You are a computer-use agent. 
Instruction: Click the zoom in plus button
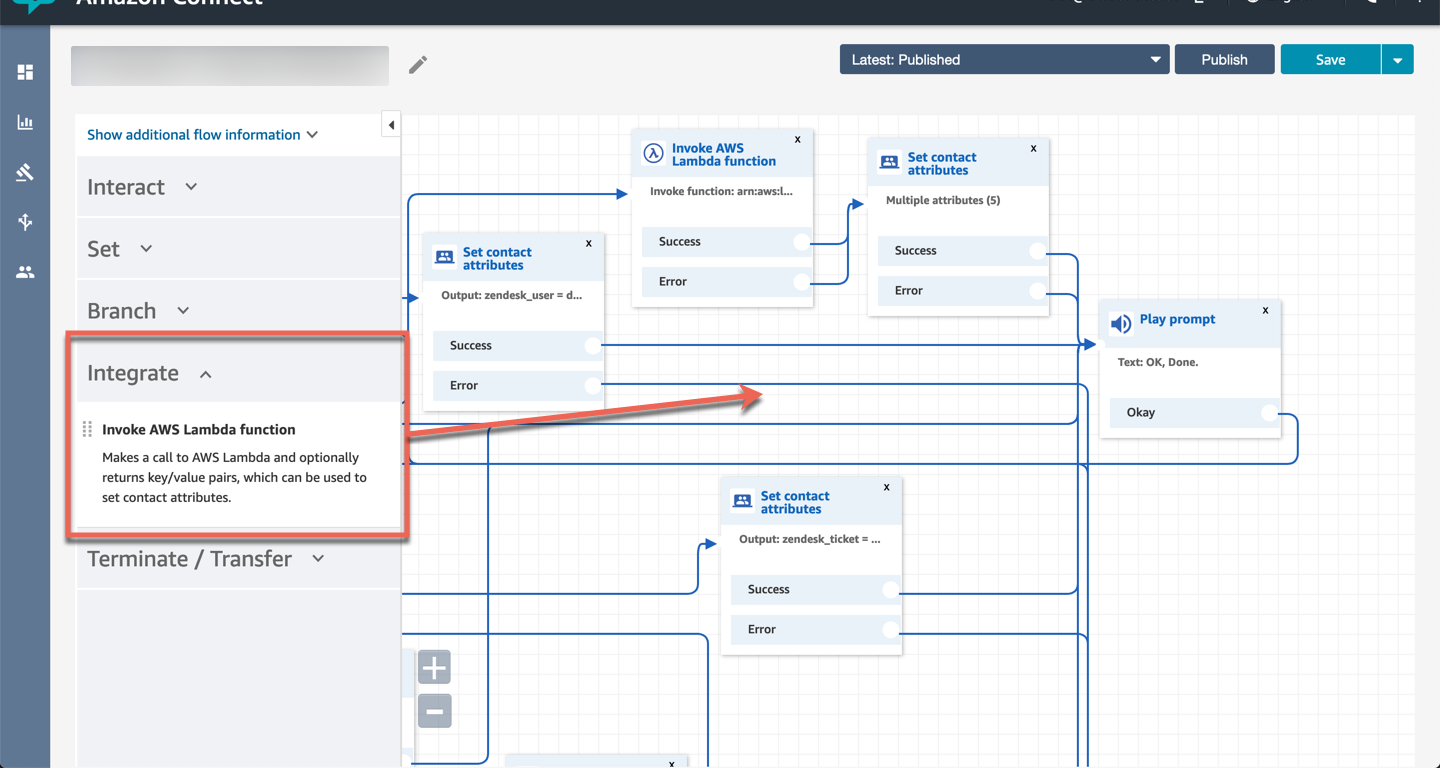[x=434, y=667]
